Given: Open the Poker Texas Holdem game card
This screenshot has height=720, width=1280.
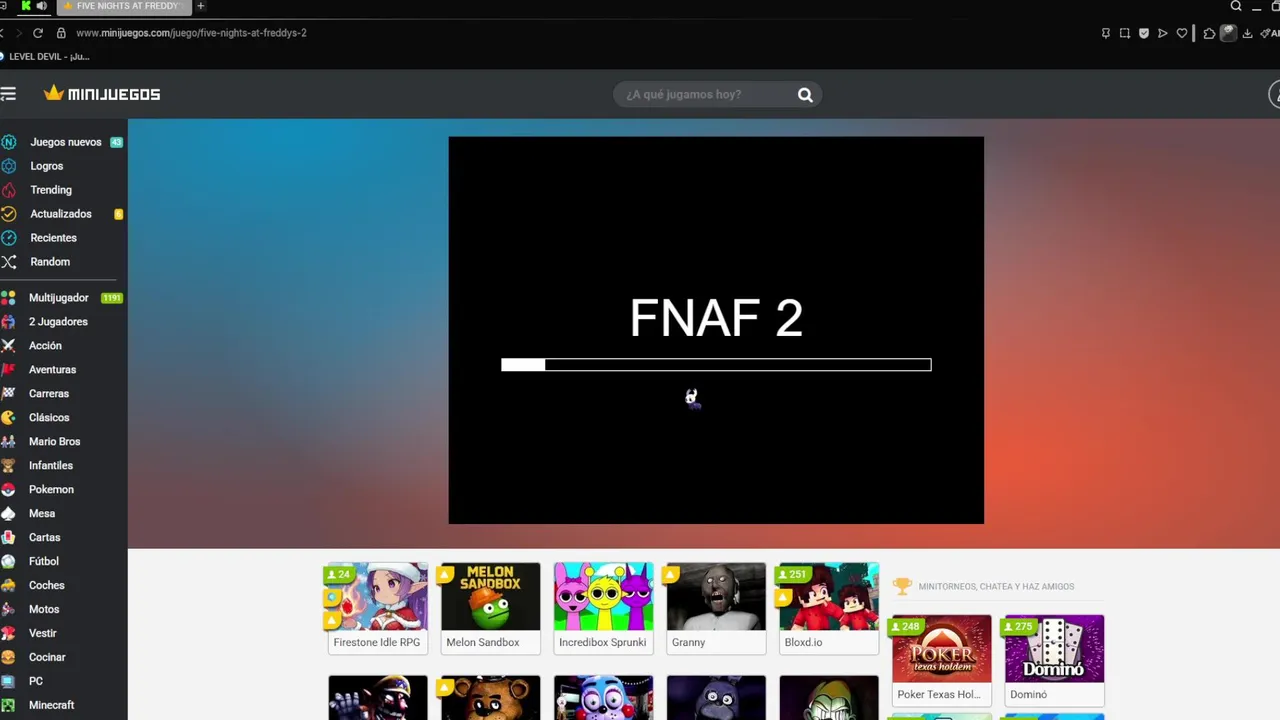Looking at the screenshot, I should [941, 660].
